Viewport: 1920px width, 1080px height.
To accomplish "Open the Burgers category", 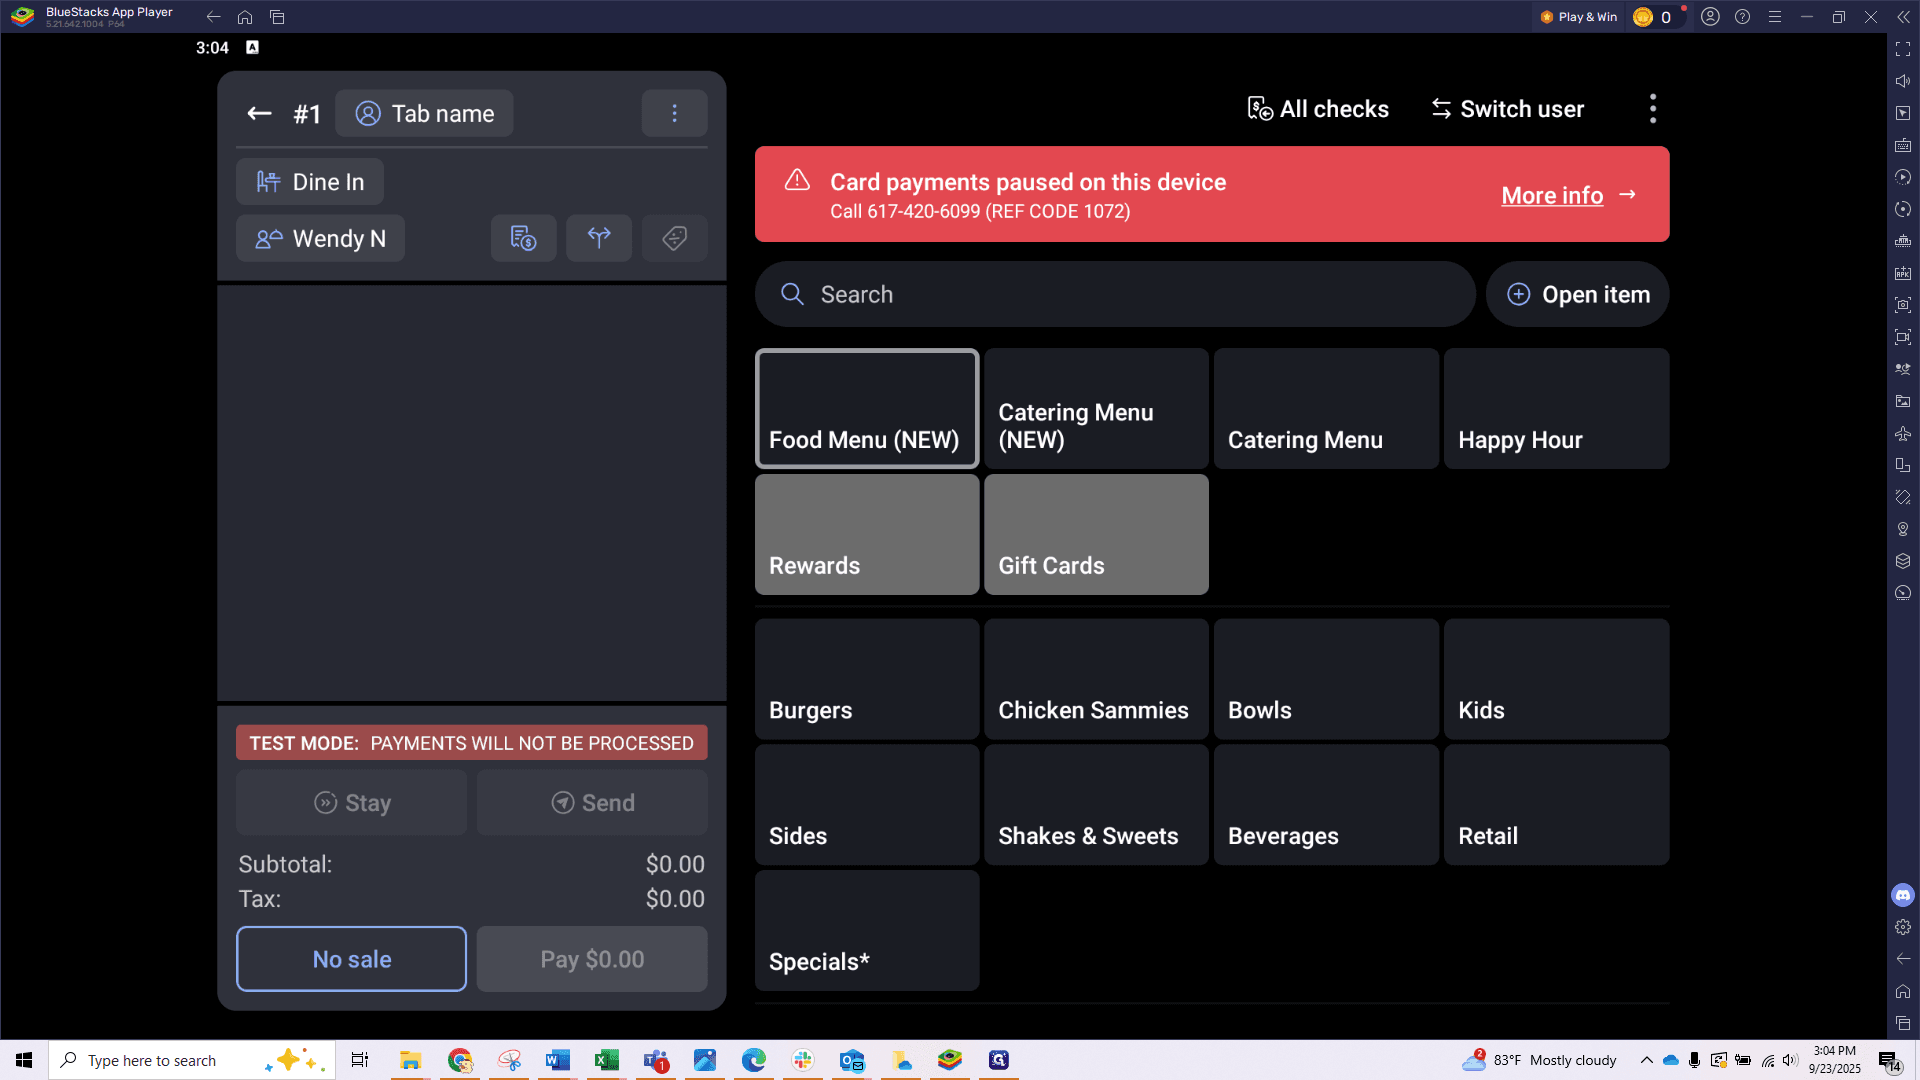I will pos(867,679).
